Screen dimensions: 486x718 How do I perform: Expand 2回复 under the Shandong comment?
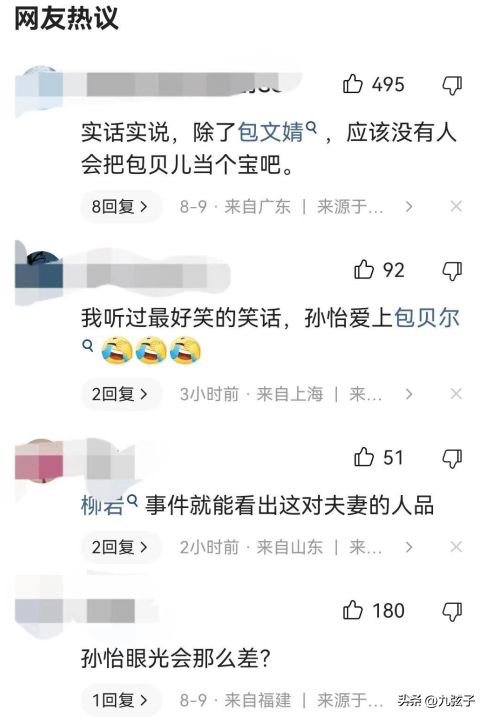coord(121,547)
